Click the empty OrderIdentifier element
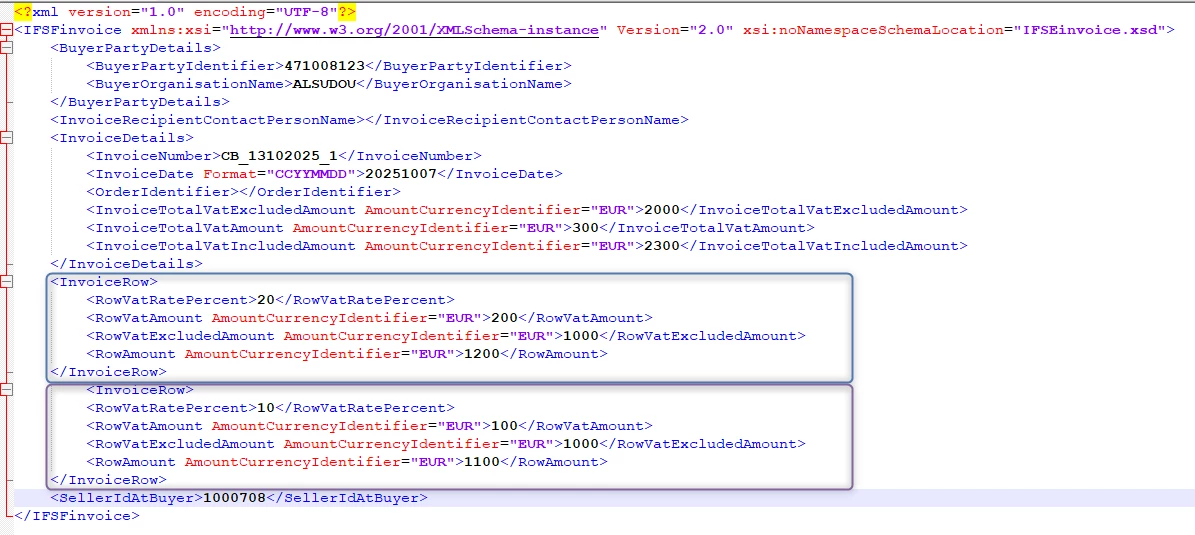Image resolution: width=1195 pixels, height=535 pixels. point(244,192)
